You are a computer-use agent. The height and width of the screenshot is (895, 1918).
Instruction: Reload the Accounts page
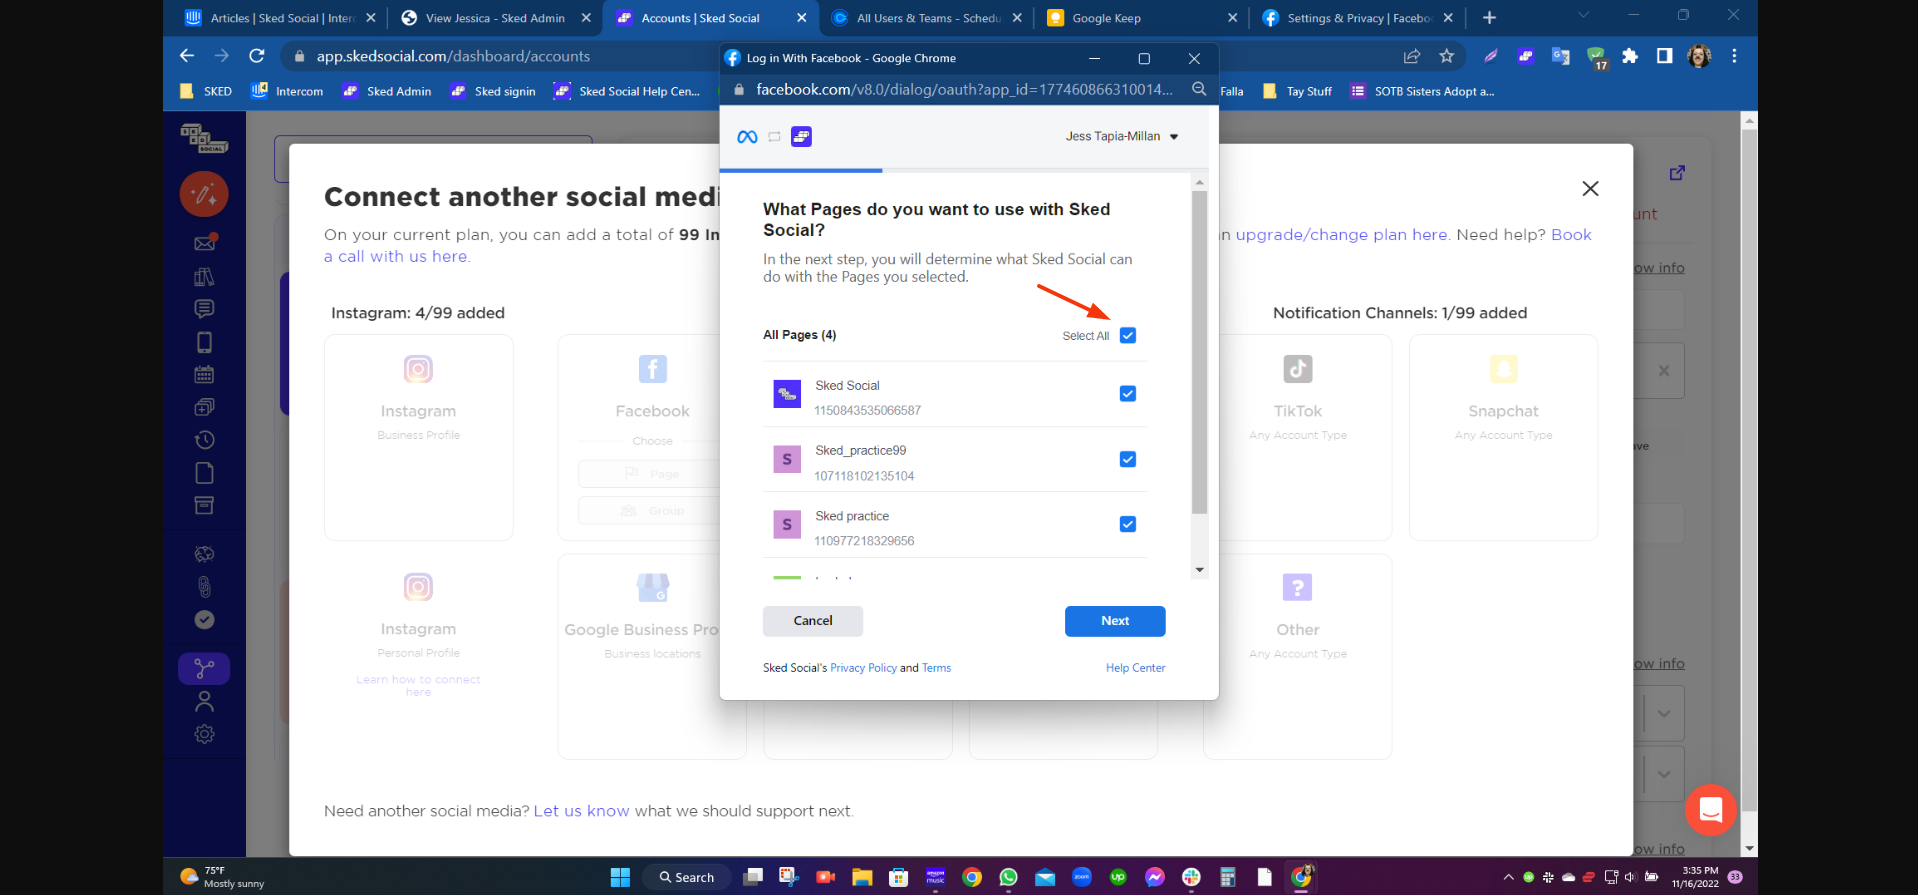pyautogui.click(x=257, y=56)
